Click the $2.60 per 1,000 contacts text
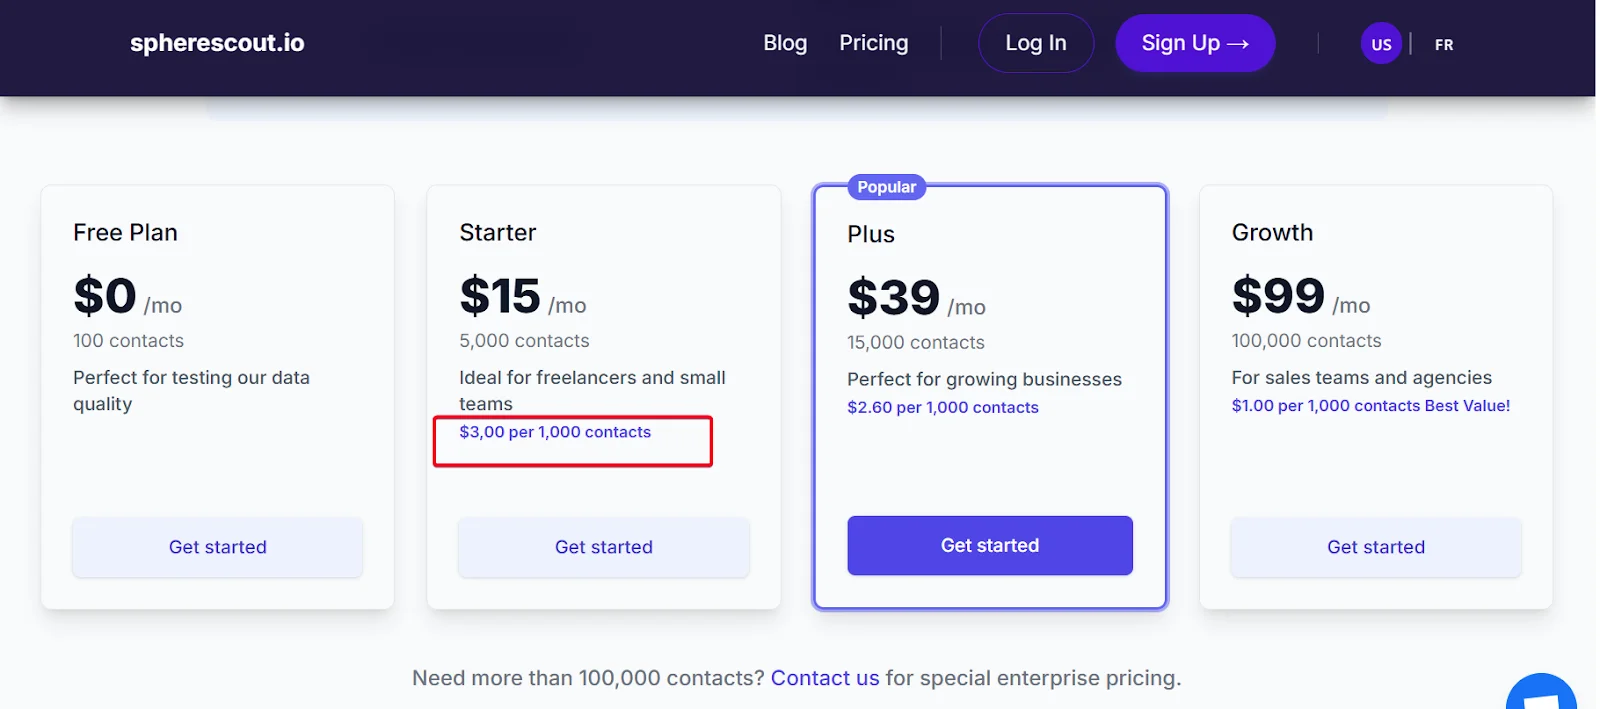Viewport: 1600px width, 709px height. pyautogui.click(x=942, y=407)
